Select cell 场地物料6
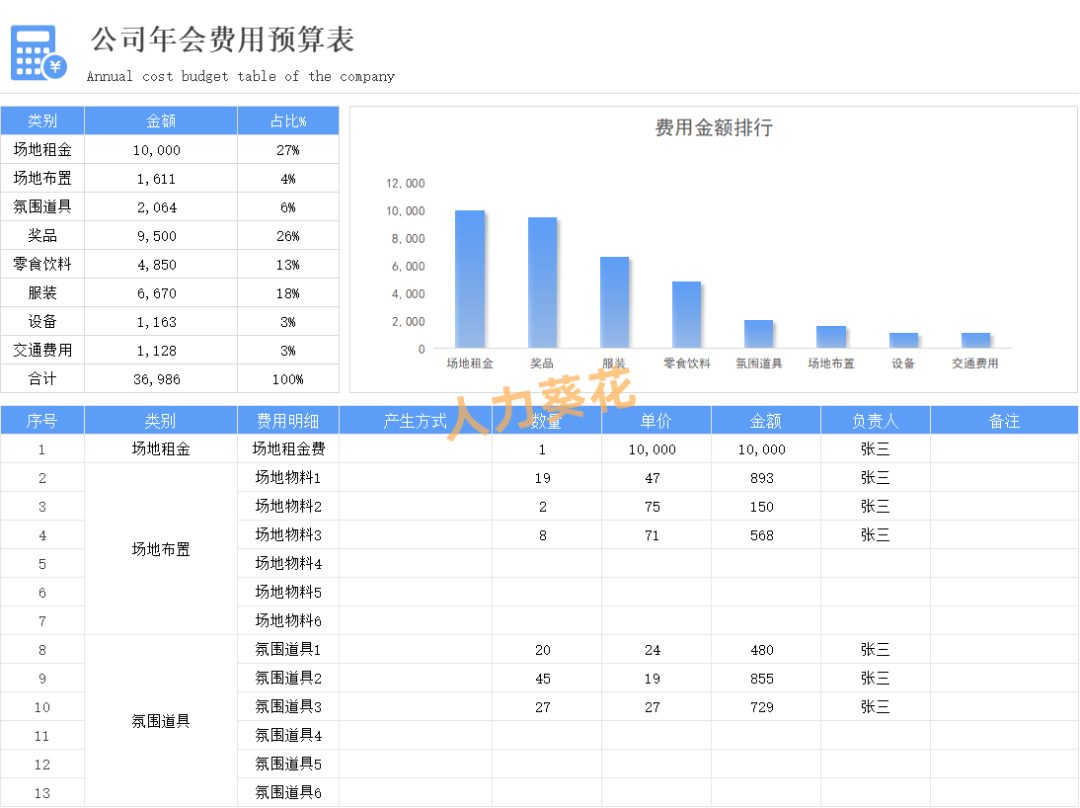This screenshot has width=1080, height=808. 288,621
